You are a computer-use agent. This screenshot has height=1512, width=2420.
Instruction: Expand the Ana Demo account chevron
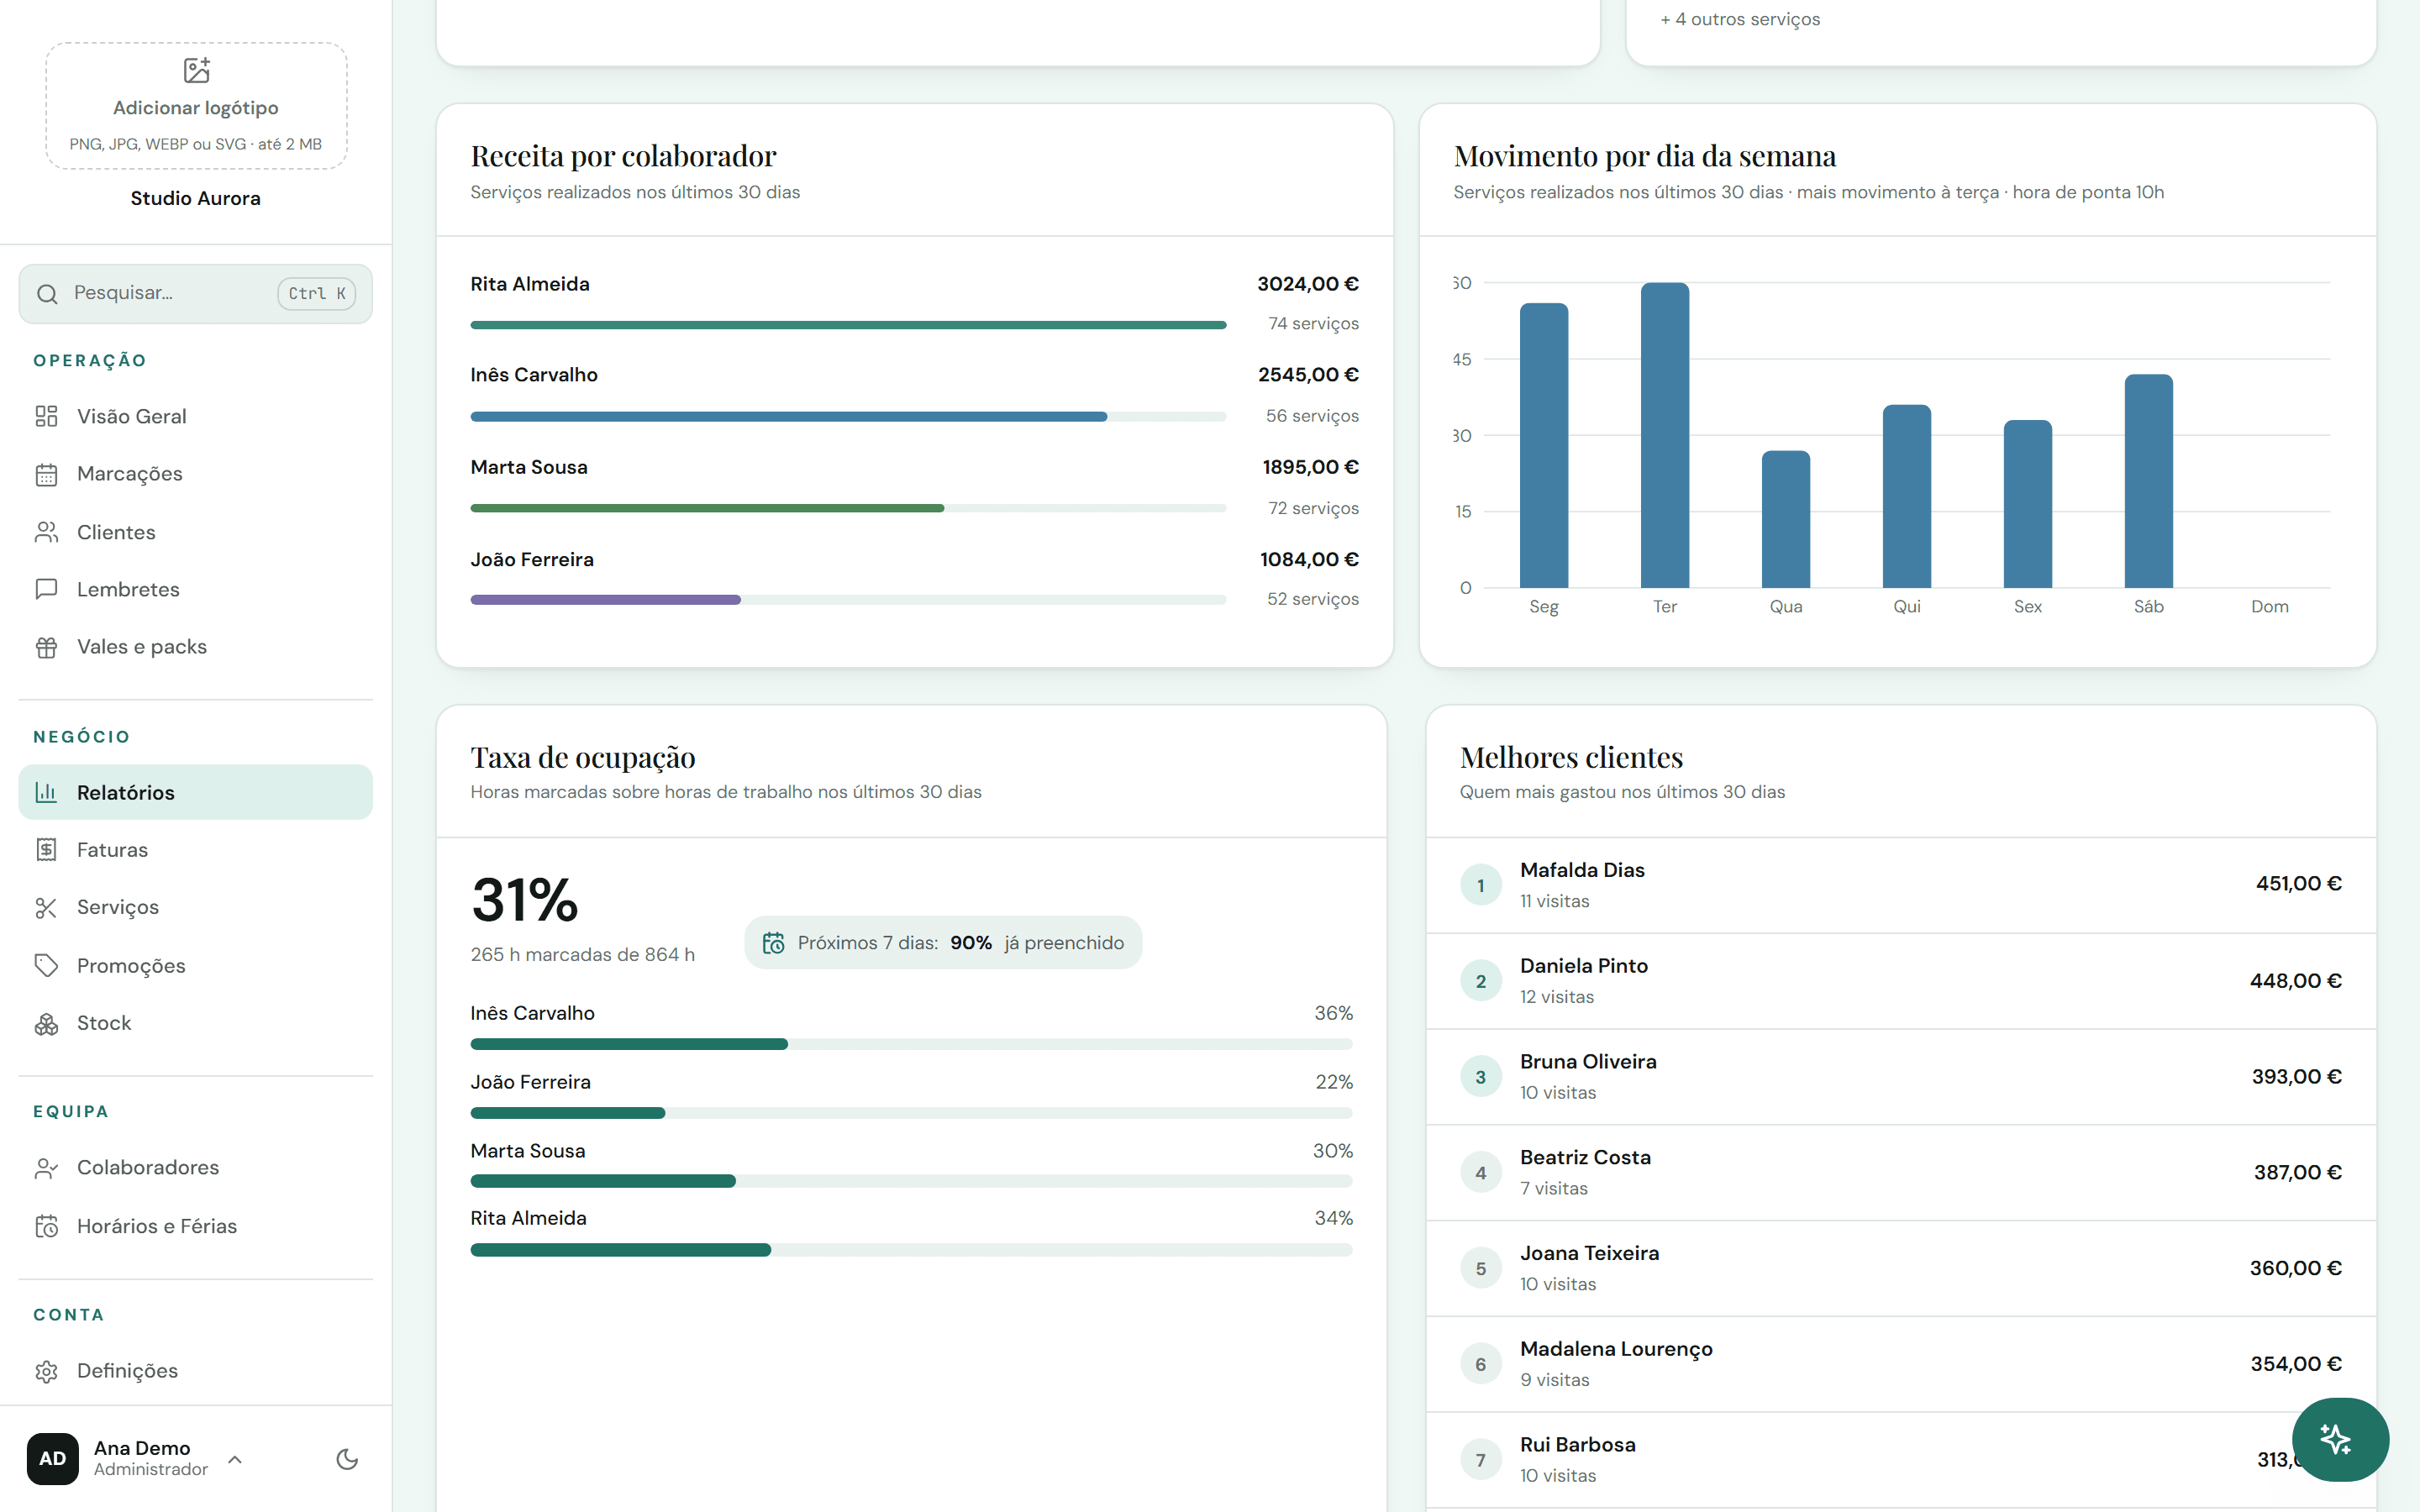[235, 1459]
